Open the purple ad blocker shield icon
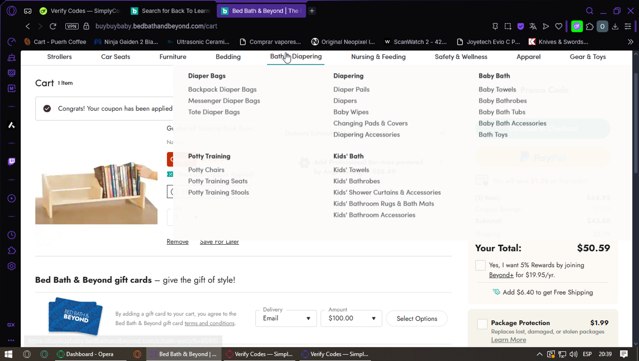Viewport: 639px width, 361px height. point(520,26)
